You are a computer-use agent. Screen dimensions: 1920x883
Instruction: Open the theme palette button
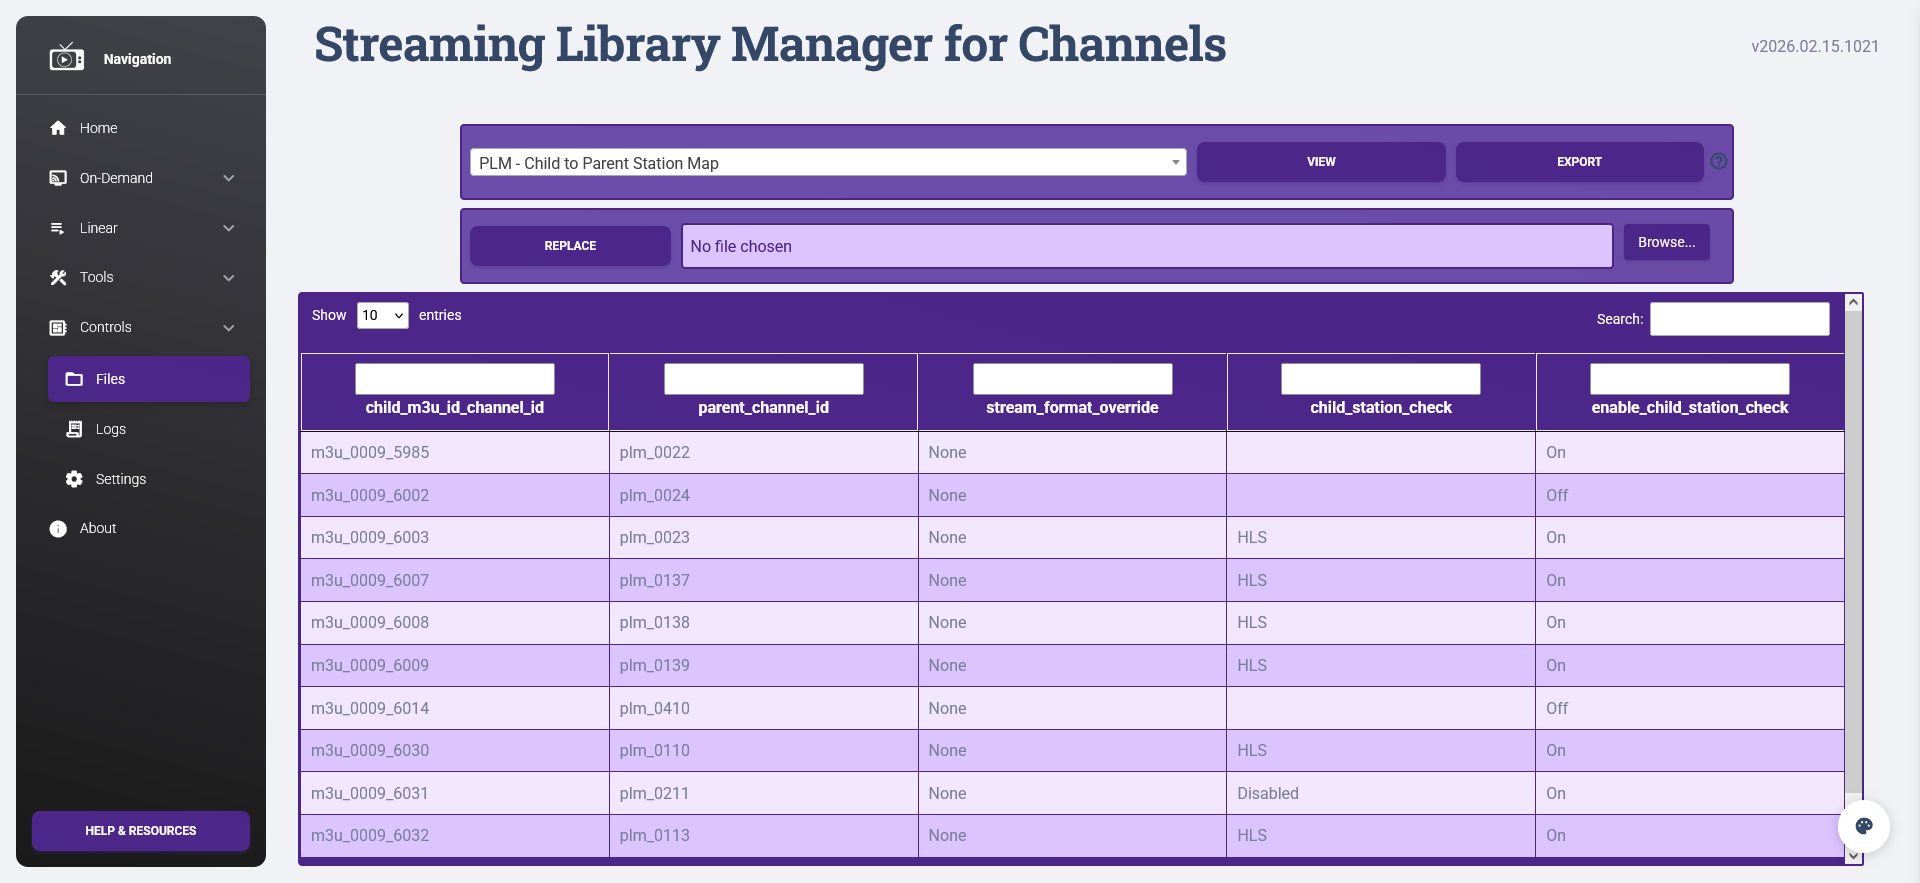[x=1863, y=826]
